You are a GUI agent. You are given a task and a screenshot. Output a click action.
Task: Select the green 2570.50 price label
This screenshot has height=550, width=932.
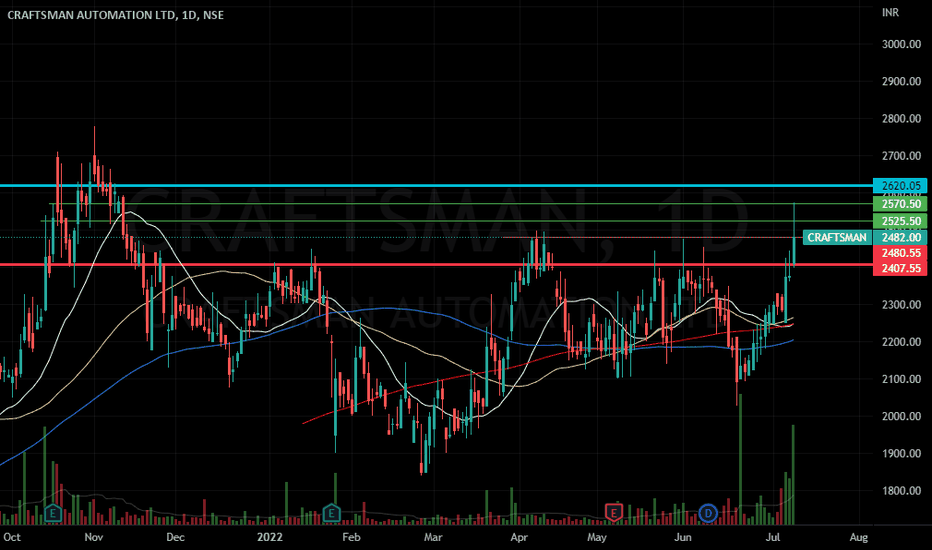click(x=900, y=204)
